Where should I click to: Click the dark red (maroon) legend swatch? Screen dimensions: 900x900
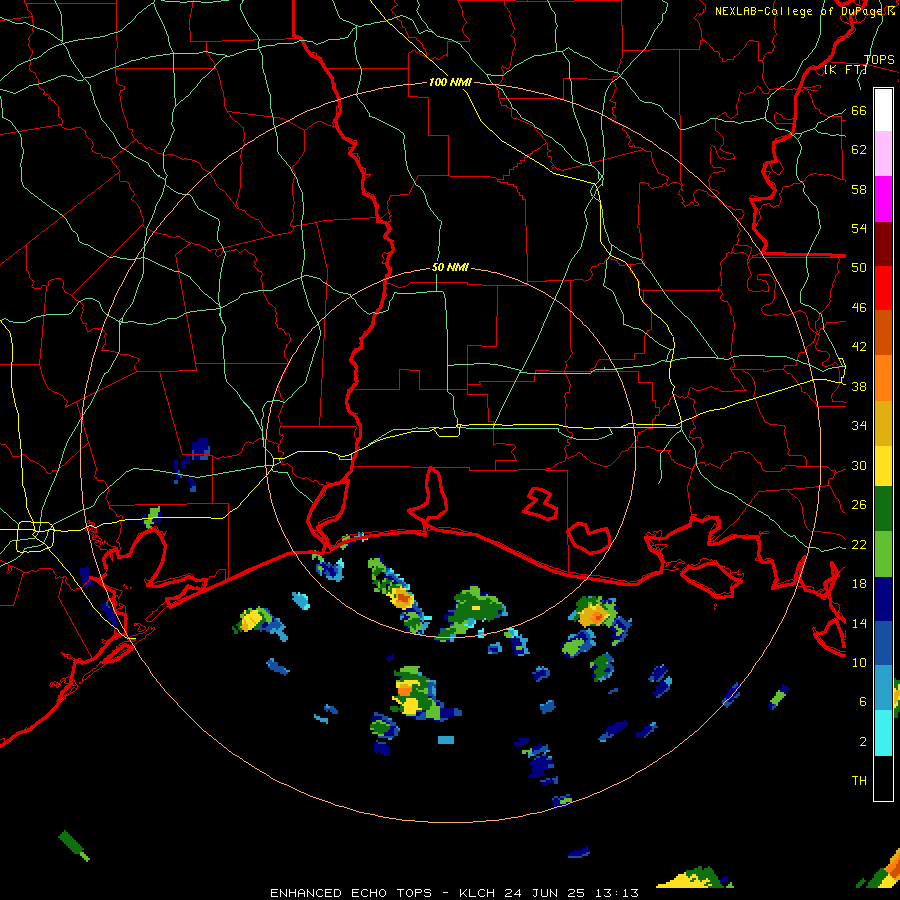[883, 243]
